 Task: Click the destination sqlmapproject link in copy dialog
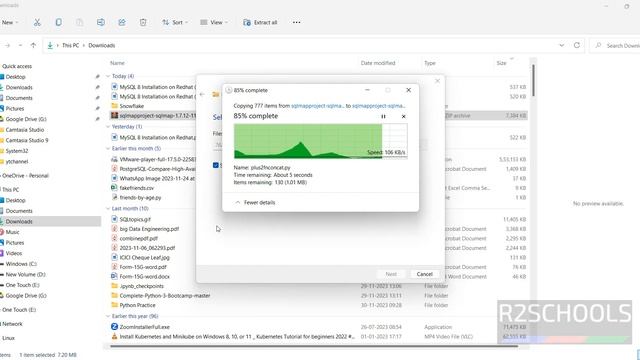coord(379,106)
